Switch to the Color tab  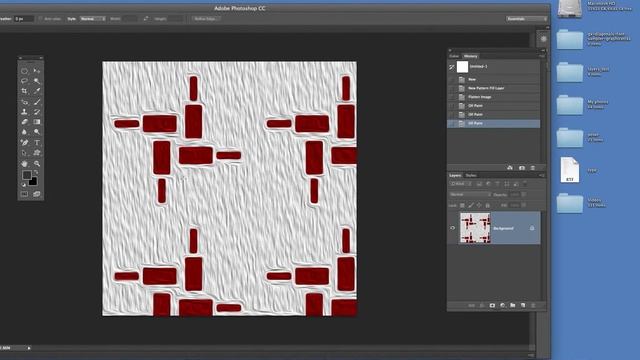pos(454,56)
